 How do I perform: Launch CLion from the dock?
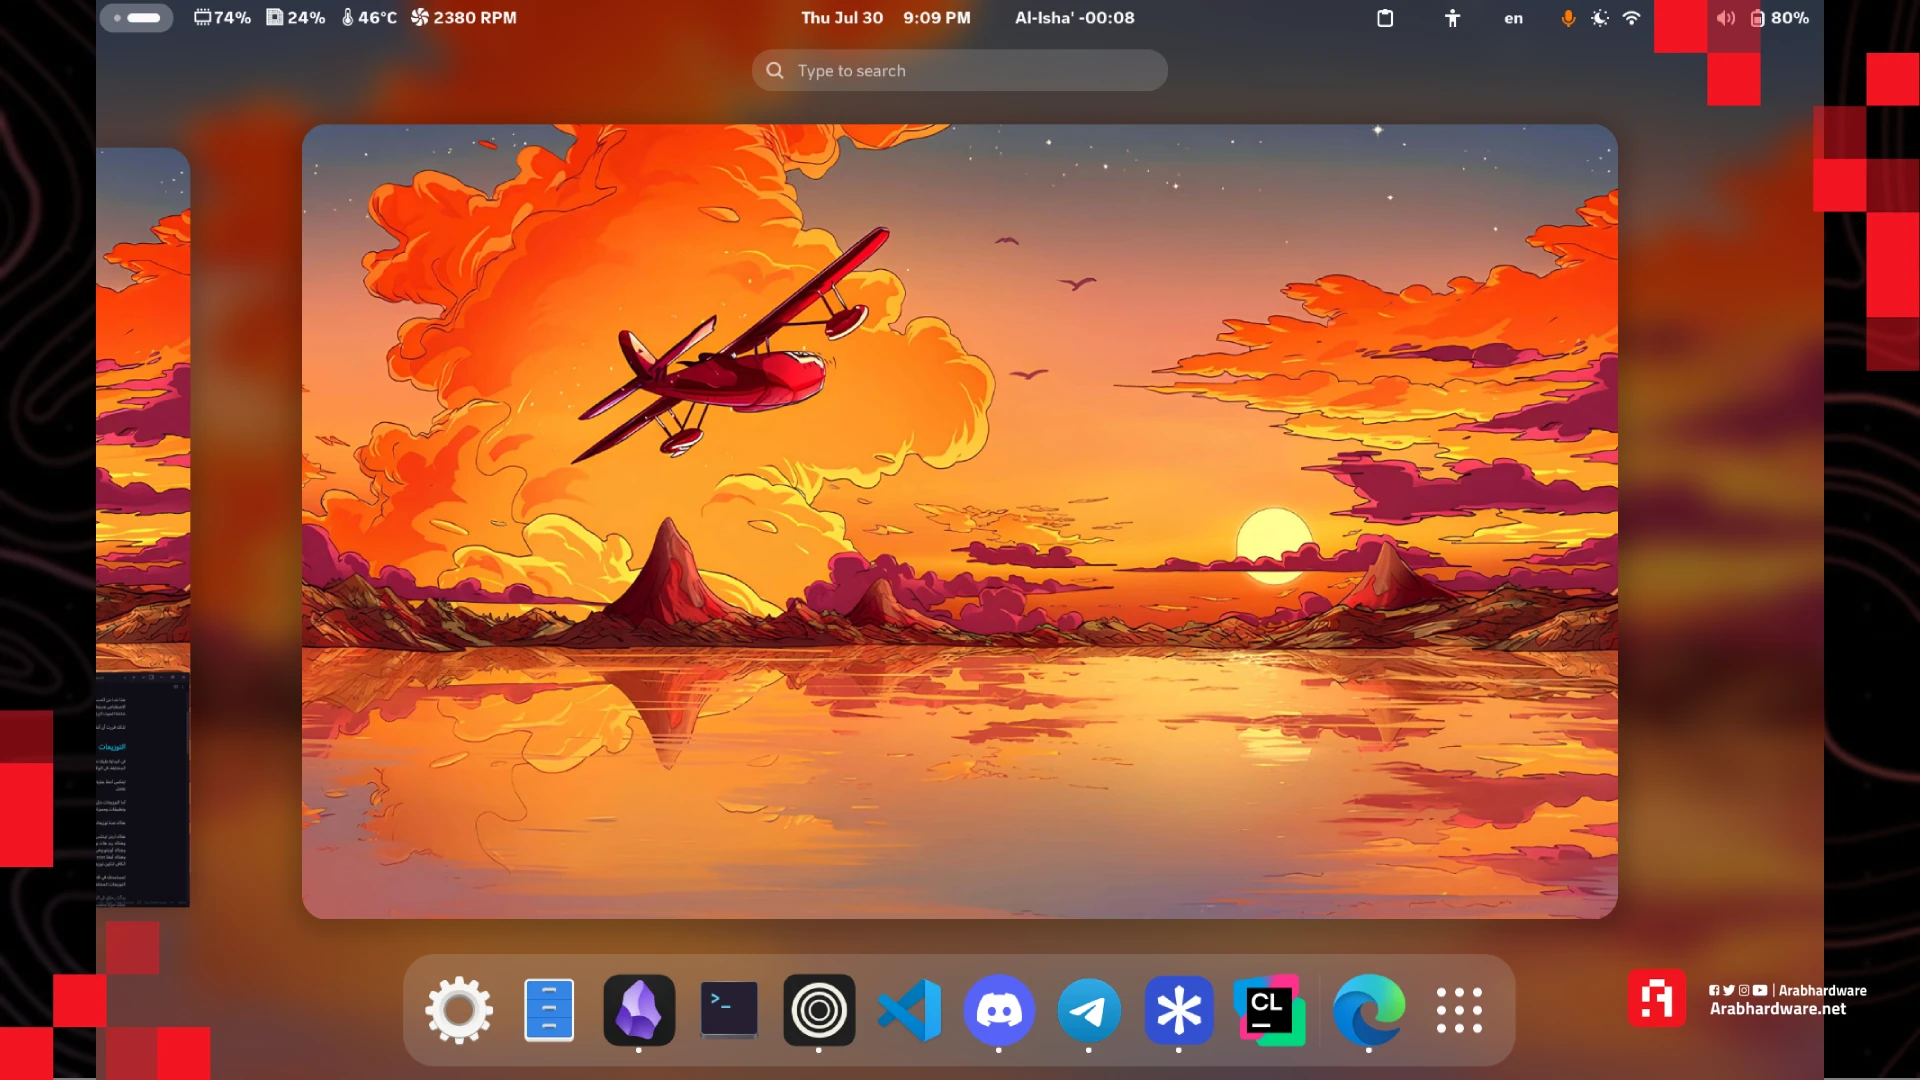click(x=1269, y=1010)
